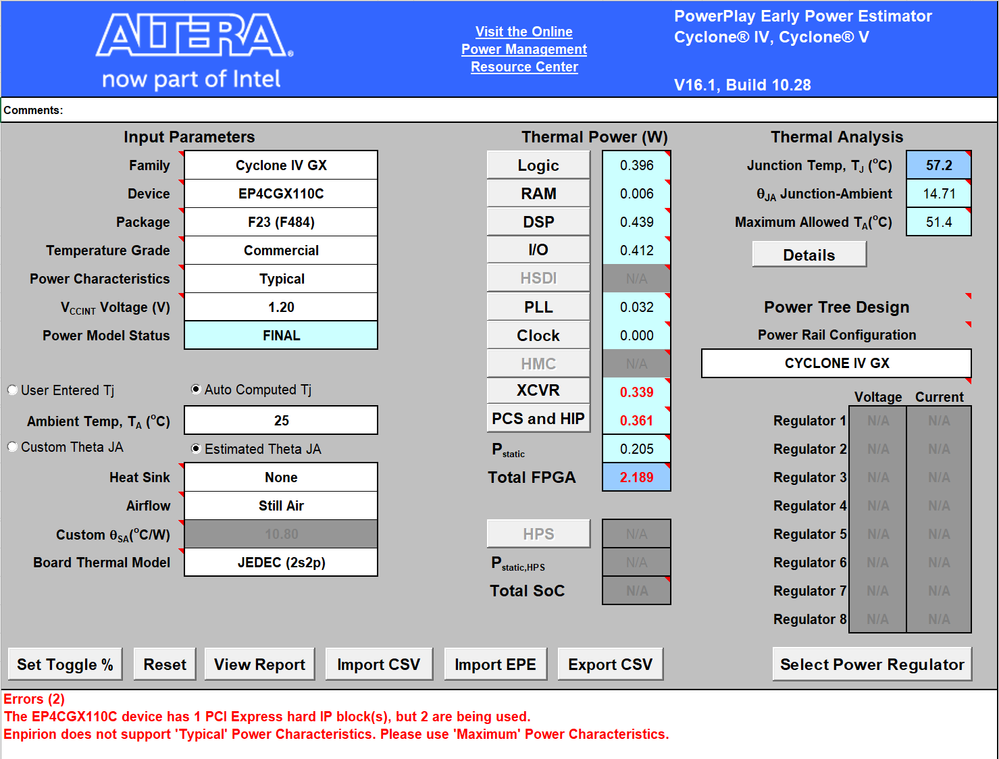The image size is (999, 759).
Task: Click the Errors (2) heading
Action: (34, 699)
